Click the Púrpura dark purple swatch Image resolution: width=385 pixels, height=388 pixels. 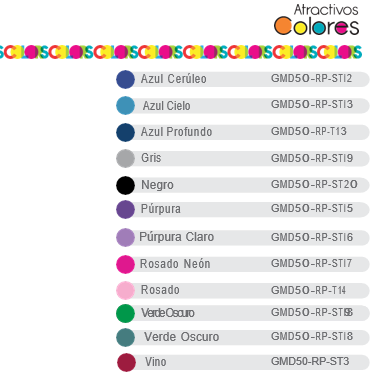125,209
